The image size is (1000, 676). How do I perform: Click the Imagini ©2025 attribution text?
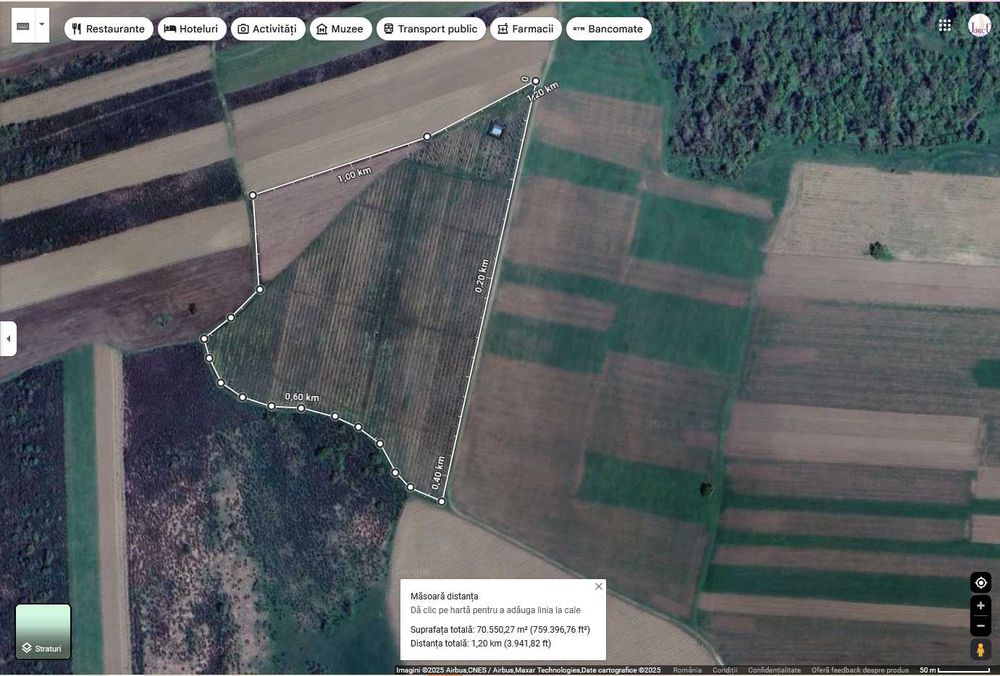coord(529,670)
